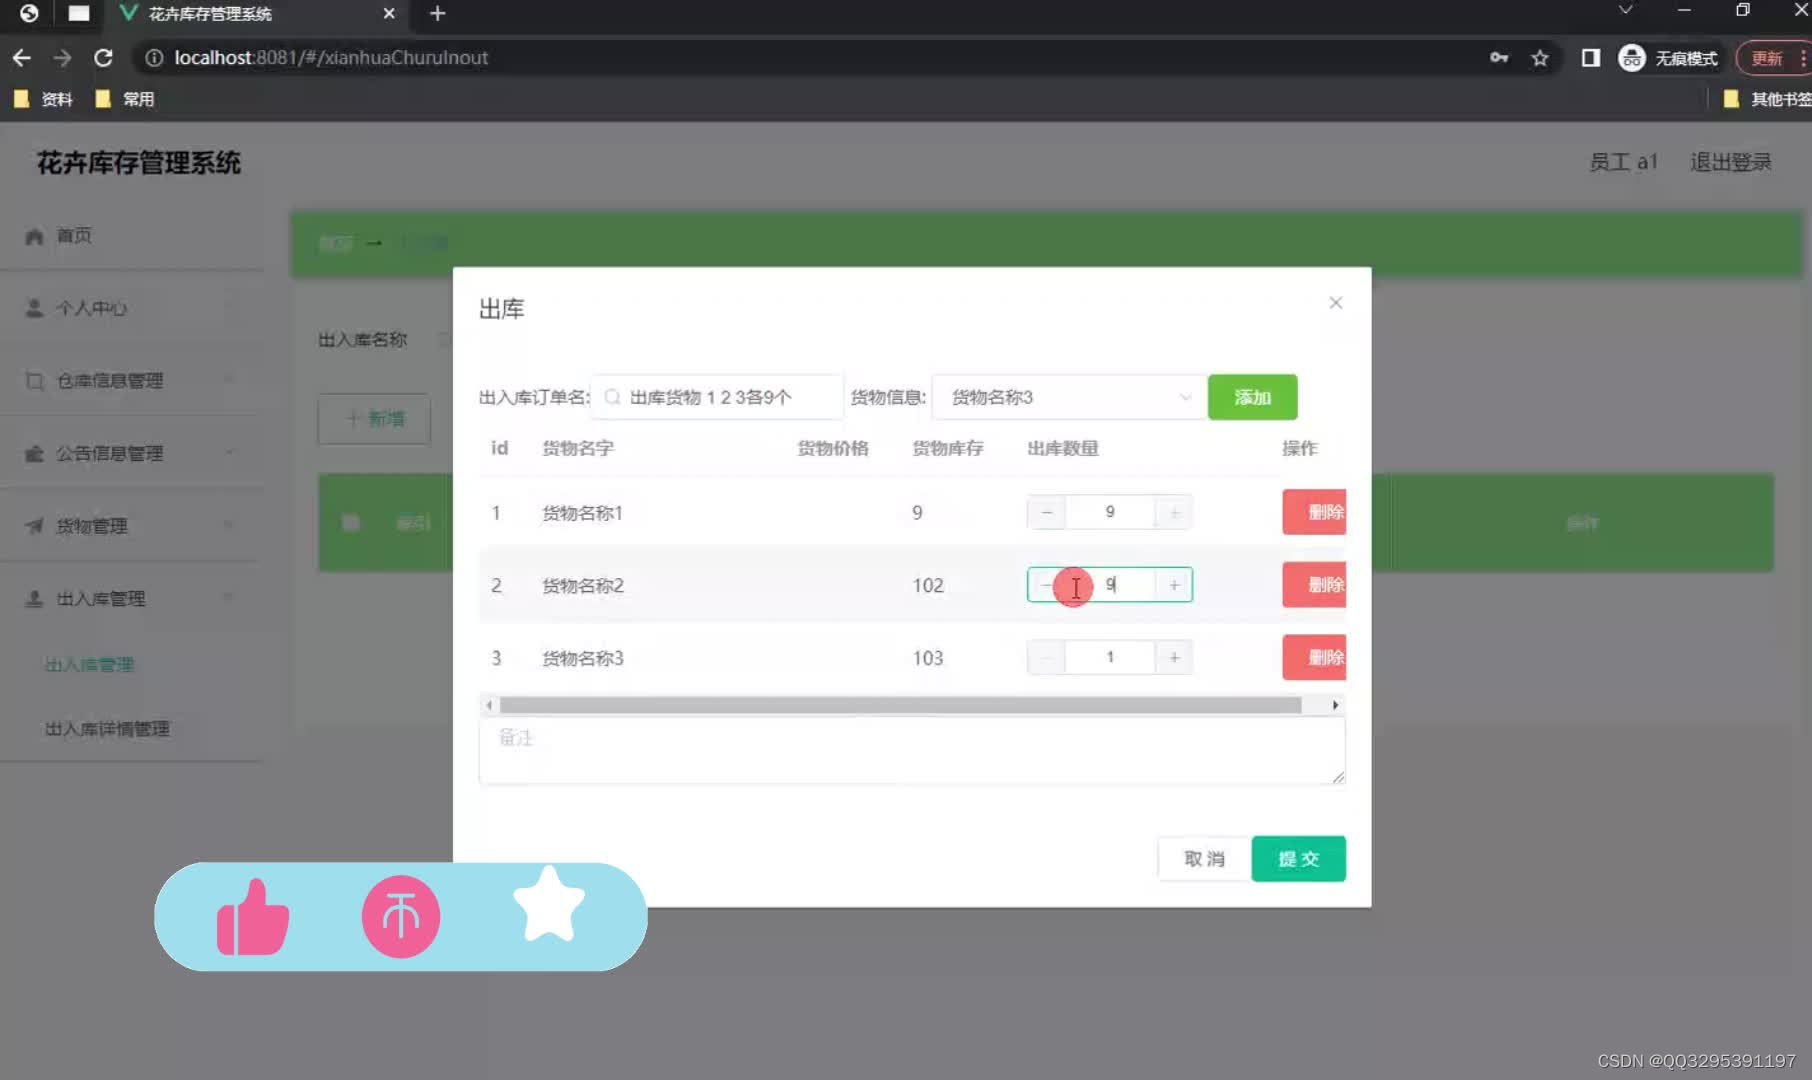This screenshot has width=1812, height=1080.
Task: Click the address bar URL
Action: (331, 58)
